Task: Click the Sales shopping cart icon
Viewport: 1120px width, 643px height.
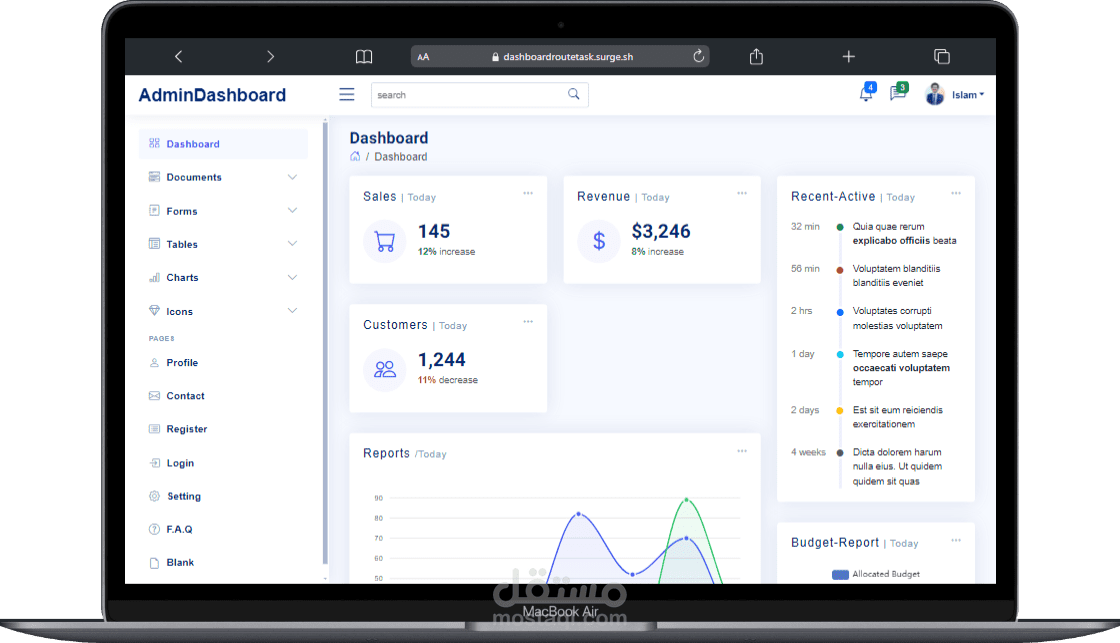Action: pyautogui.click(x=385, y=241)
